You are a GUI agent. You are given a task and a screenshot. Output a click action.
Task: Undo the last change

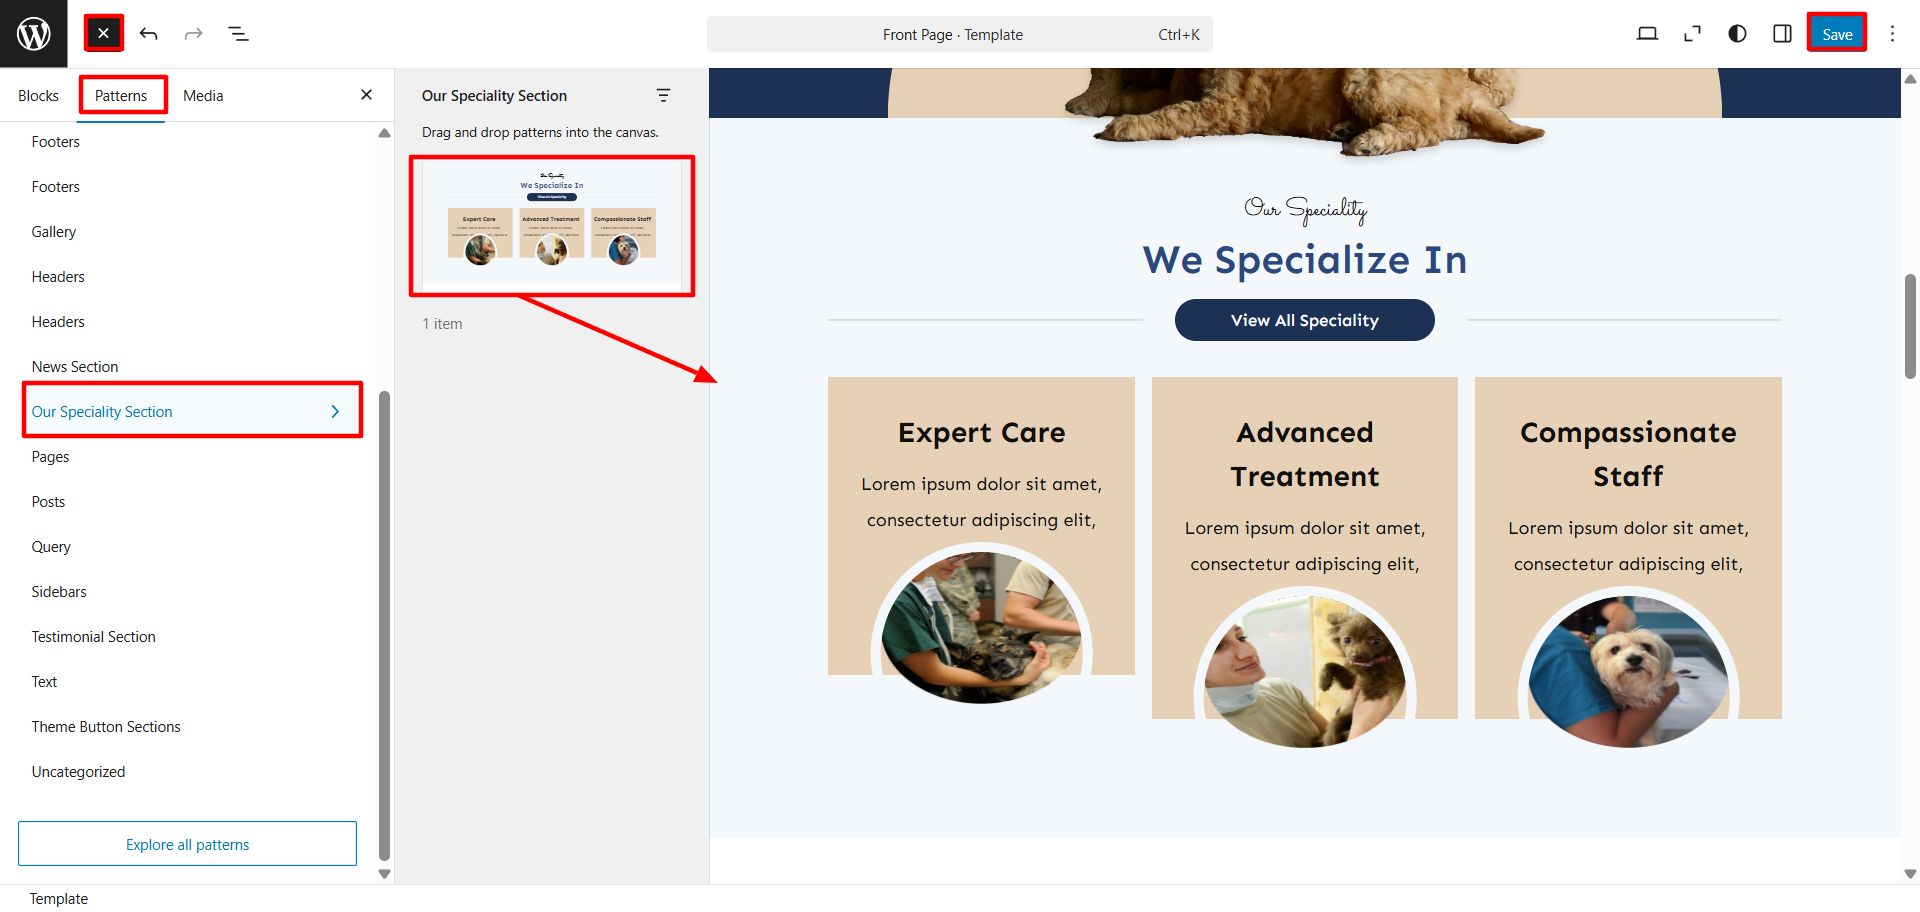[x=149, y=34]
